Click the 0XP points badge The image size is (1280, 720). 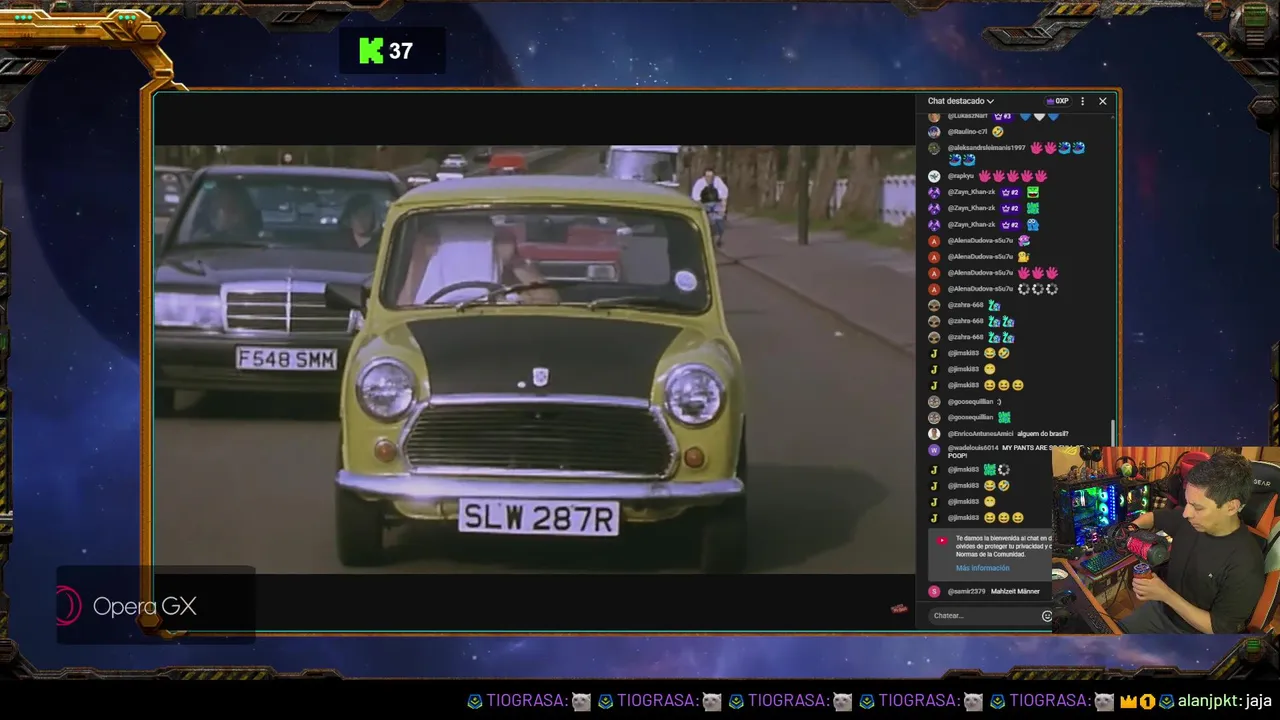click(1057, 101)
